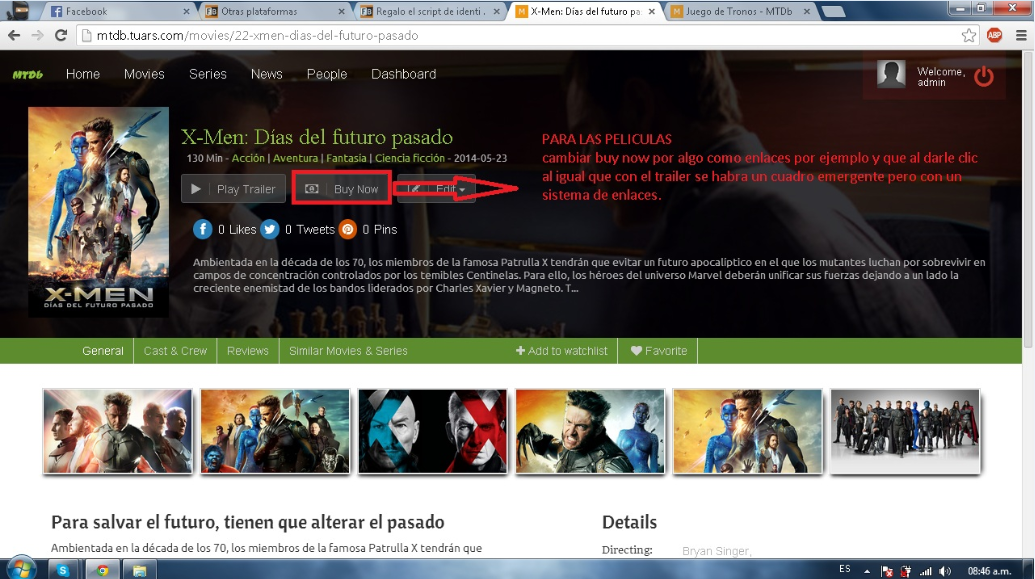This screenshot has height=579, width=1035.
Task: Open a new browser tab
Action: (834, 11)
